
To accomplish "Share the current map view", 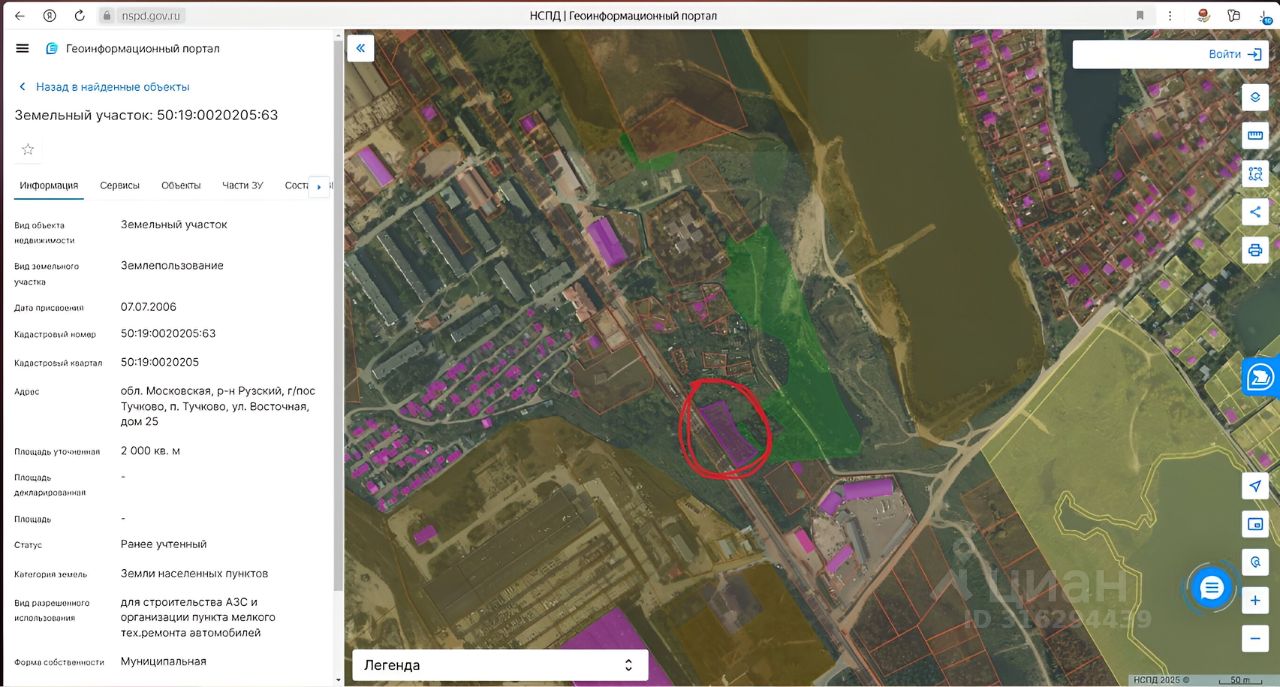I will pos(1255,211).
